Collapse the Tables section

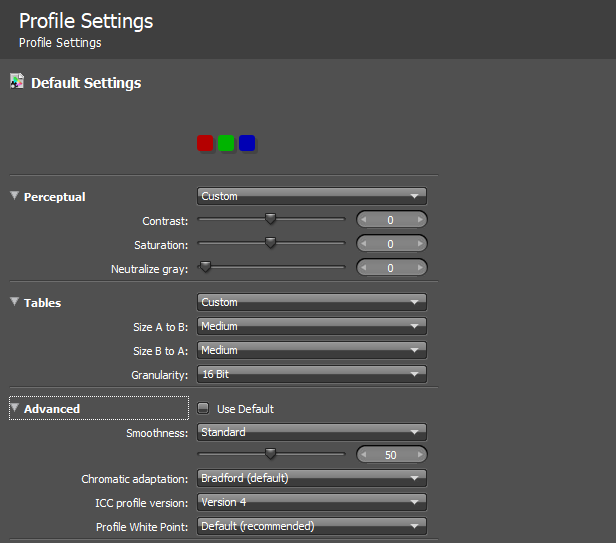click(15, 302)
